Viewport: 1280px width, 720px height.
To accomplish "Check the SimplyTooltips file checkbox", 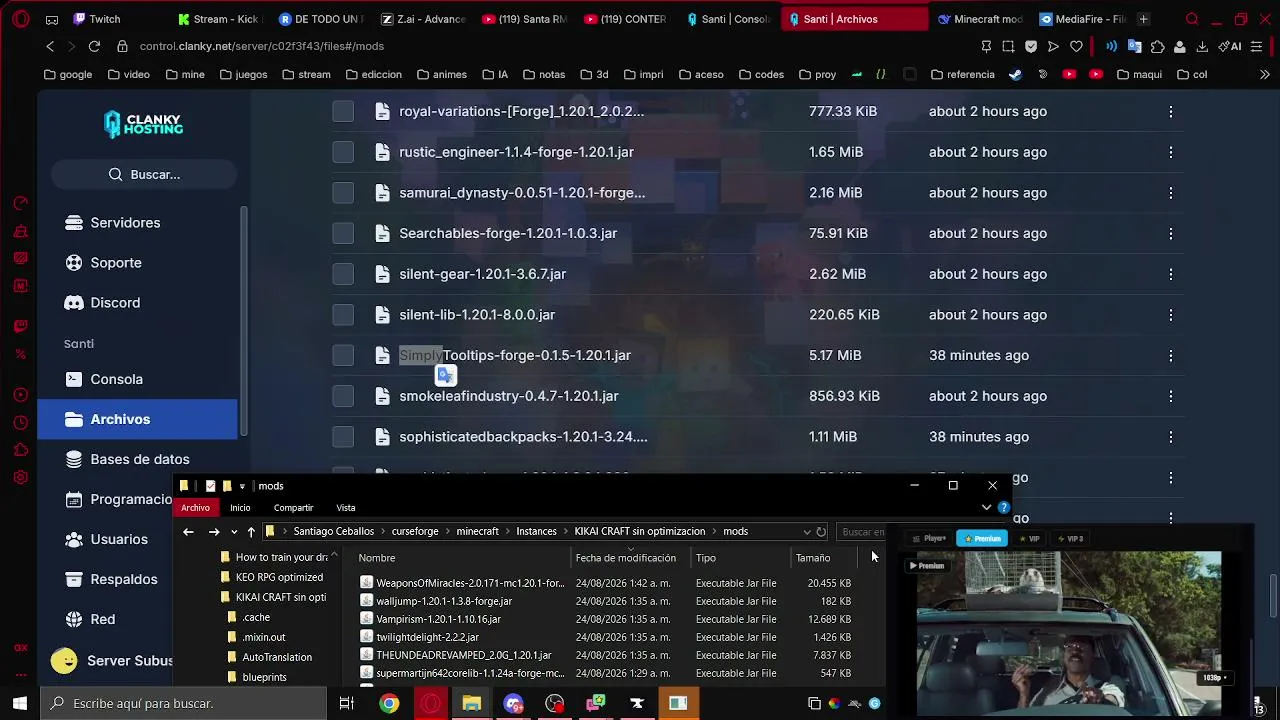I will coord(343,355).
